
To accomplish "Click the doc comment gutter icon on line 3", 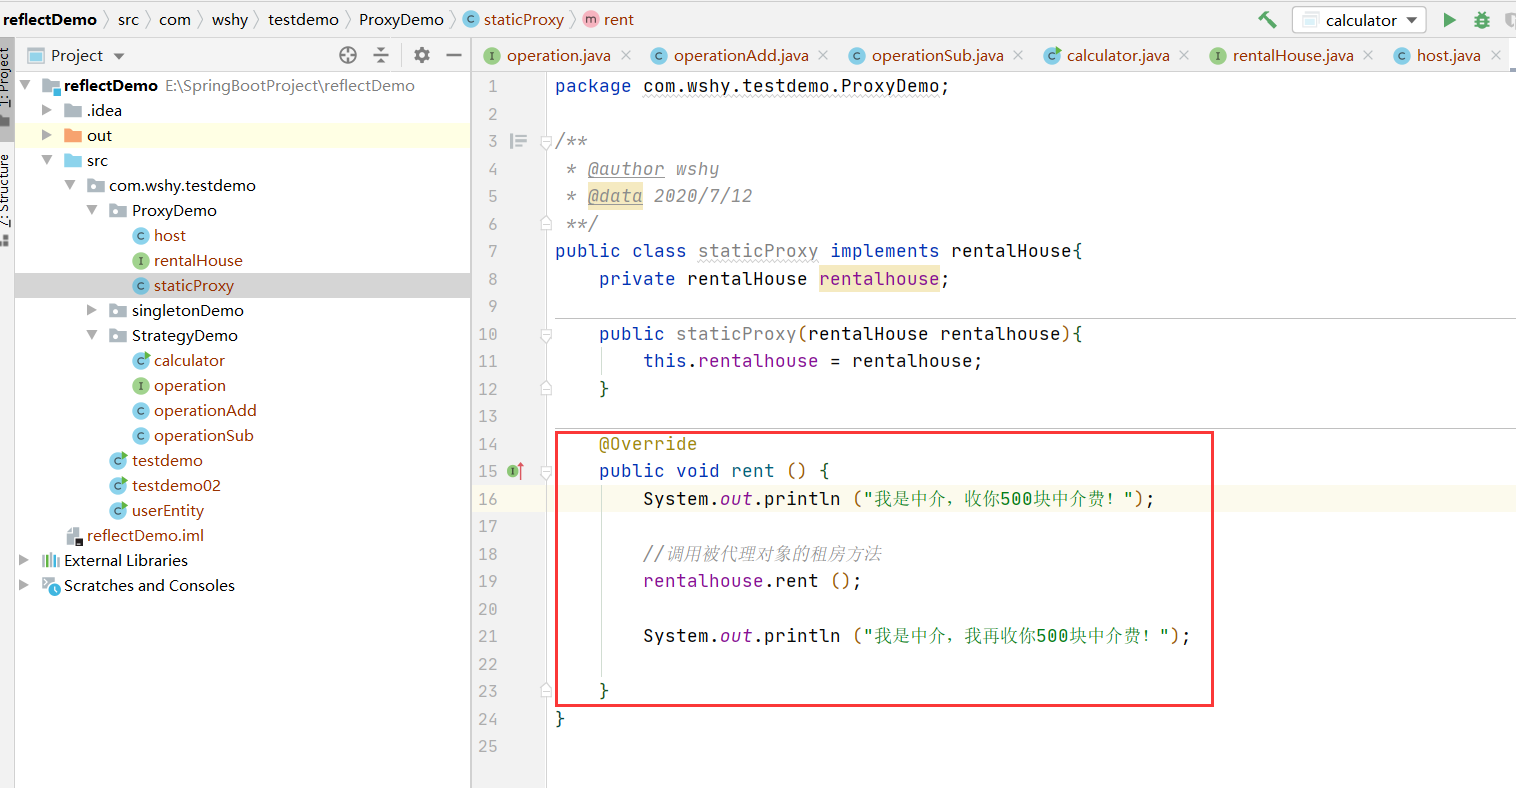I will click(x=518, y=141).
